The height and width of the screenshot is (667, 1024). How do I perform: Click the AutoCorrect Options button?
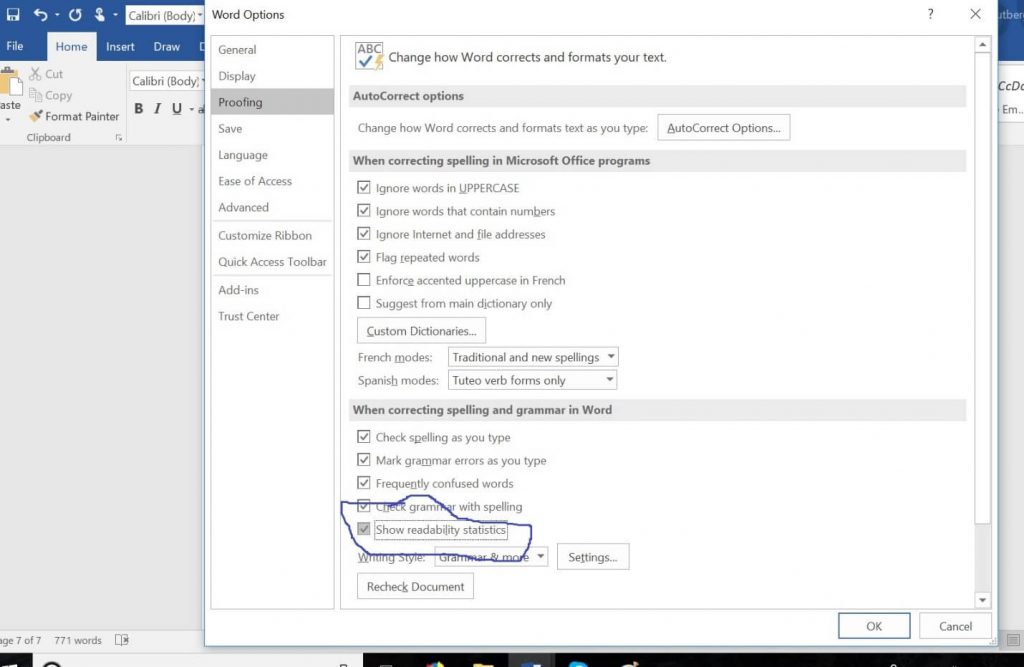coord(724,128)
